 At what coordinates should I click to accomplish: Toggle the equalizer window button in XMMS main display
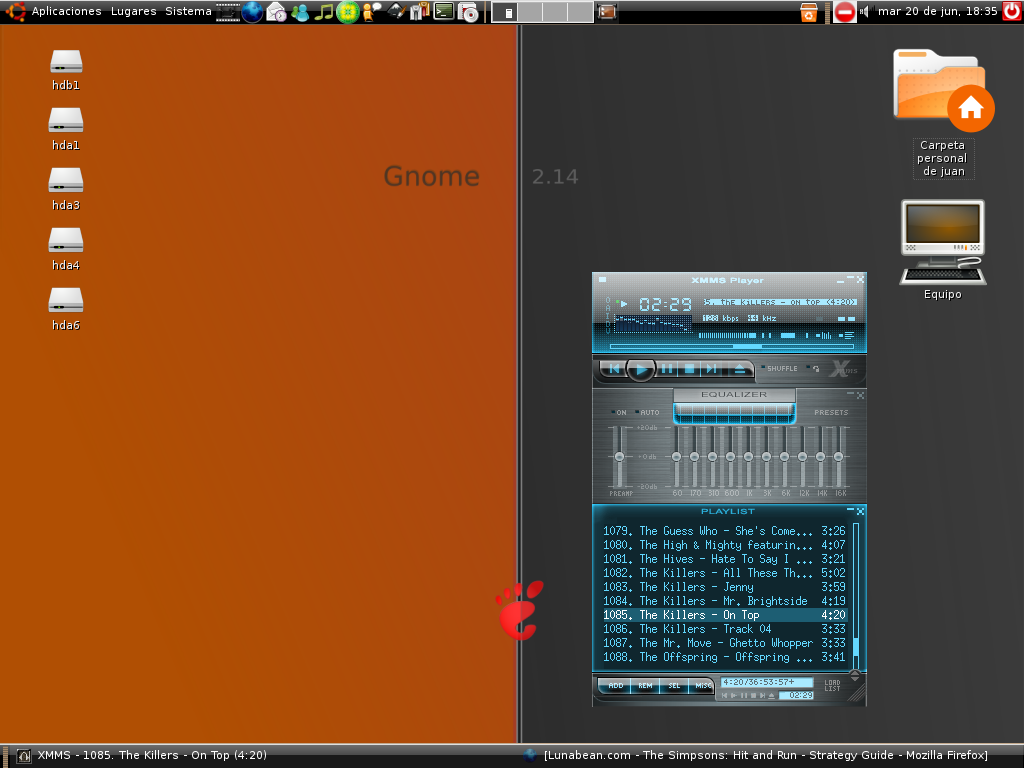(x=826, y=336)
